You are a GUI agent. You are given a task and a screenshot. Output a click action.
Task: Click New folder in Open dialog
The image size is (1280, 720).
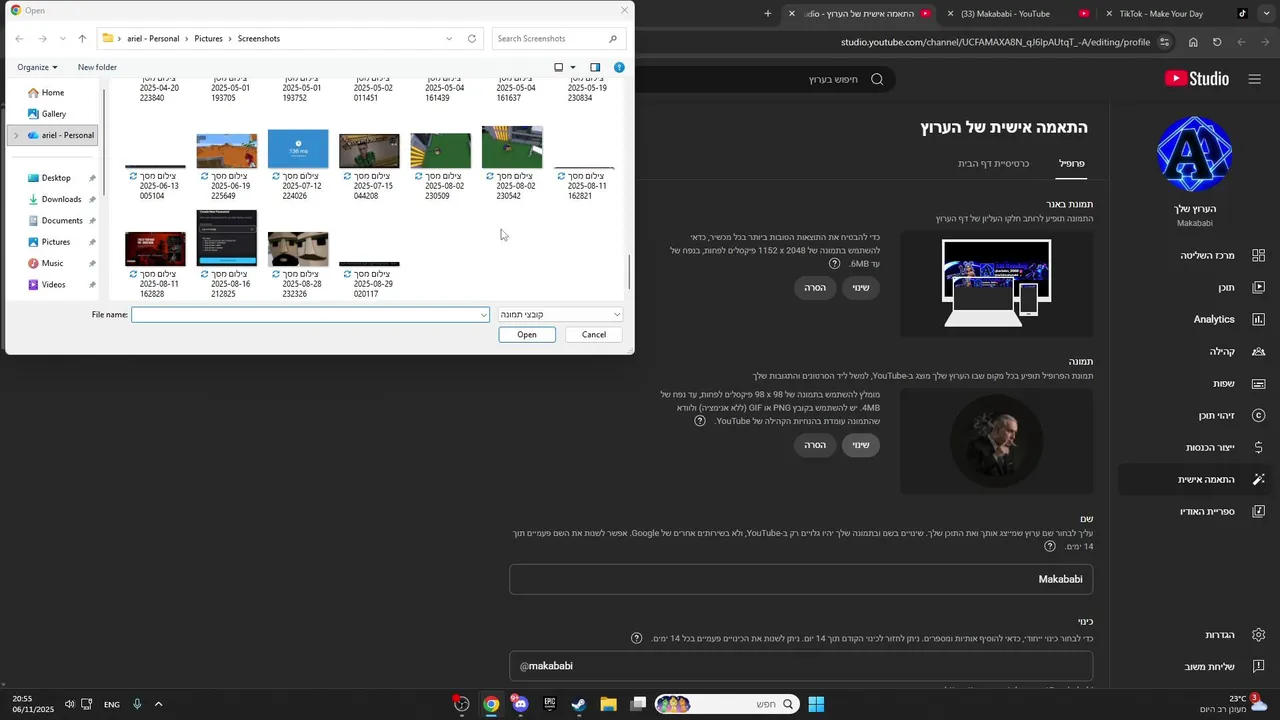(97, 67)
